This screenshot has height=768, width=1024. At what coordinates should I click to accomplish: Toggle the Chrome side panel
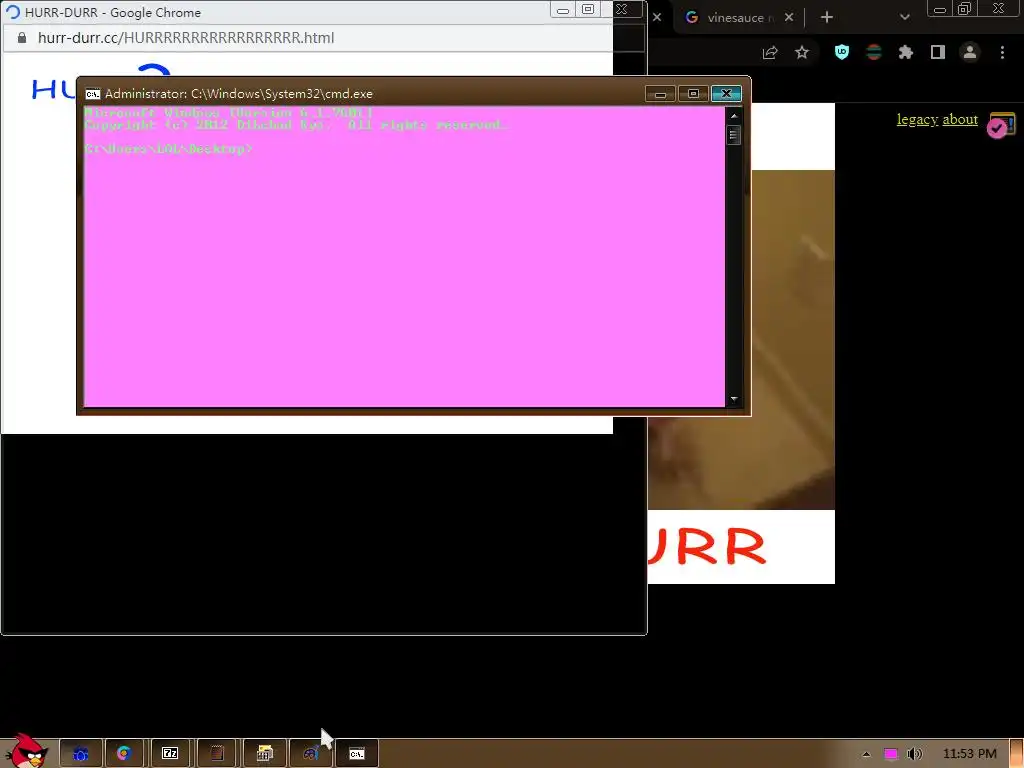click(x=938, y=52)
